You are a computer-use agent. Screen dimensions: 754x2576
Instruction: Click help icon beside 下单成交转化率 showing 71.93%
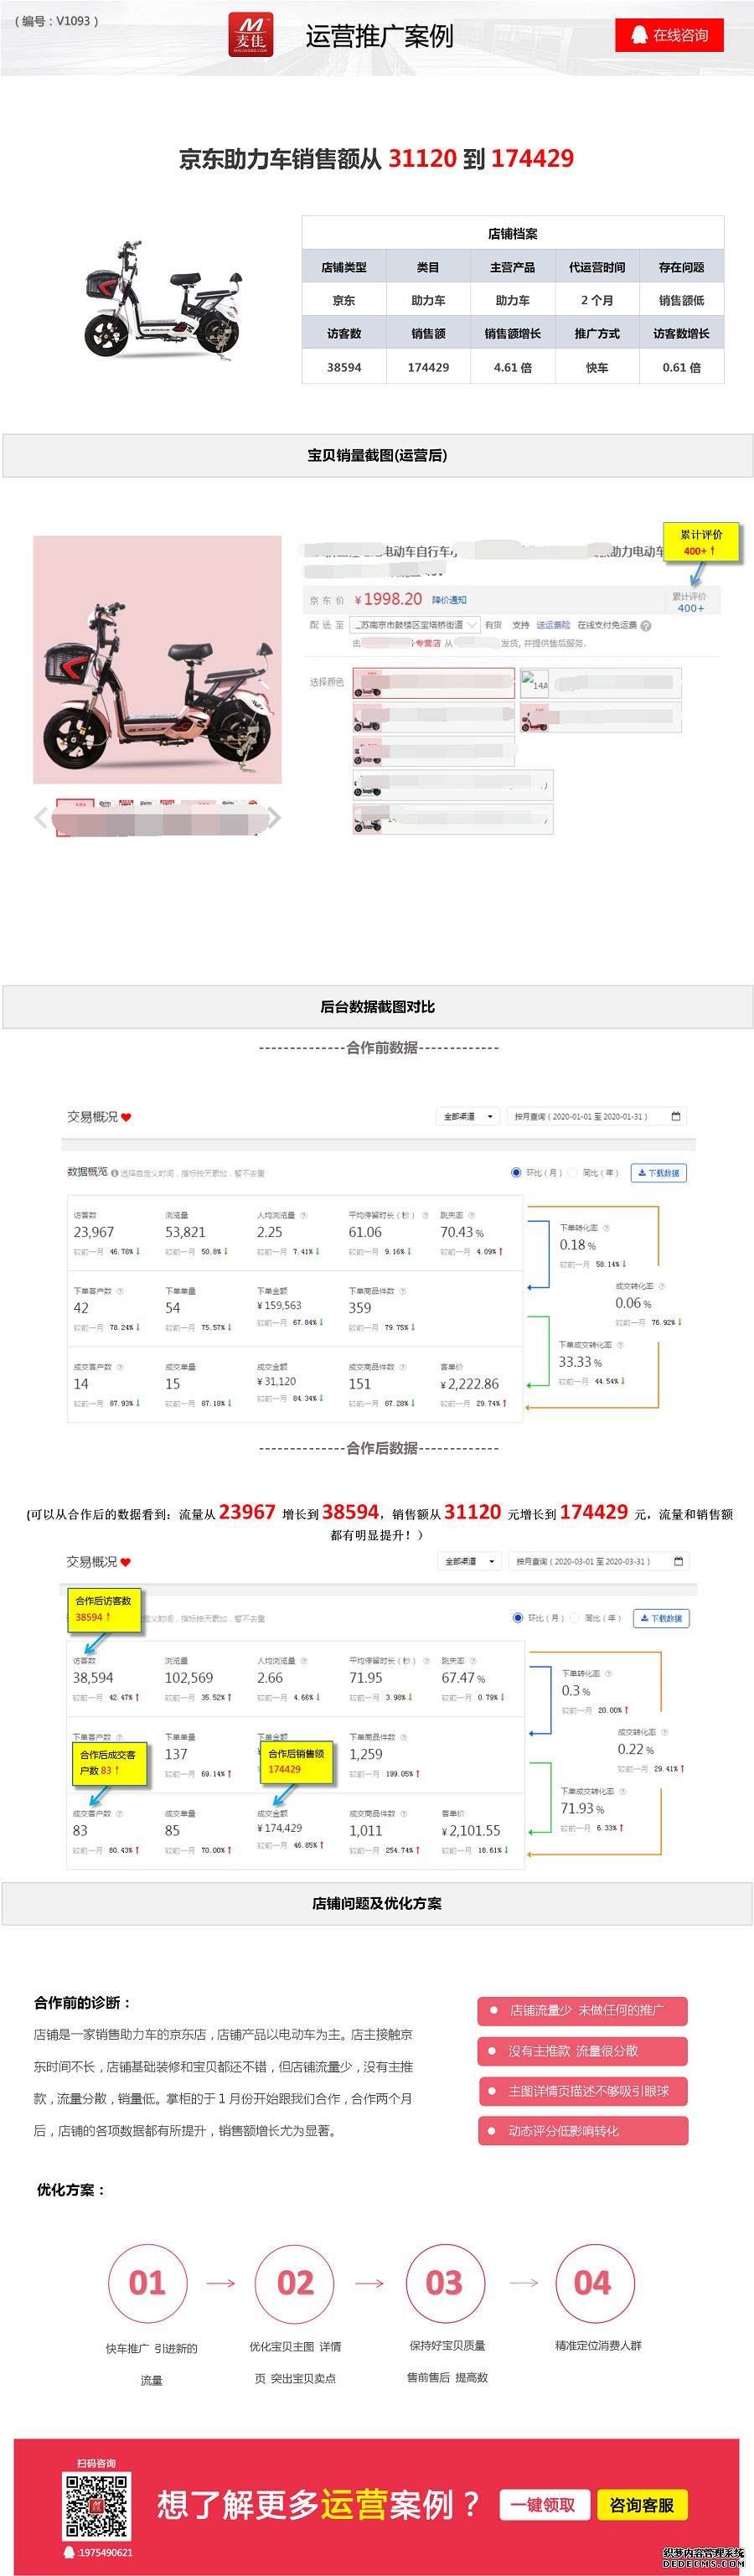pos(623,1791)
